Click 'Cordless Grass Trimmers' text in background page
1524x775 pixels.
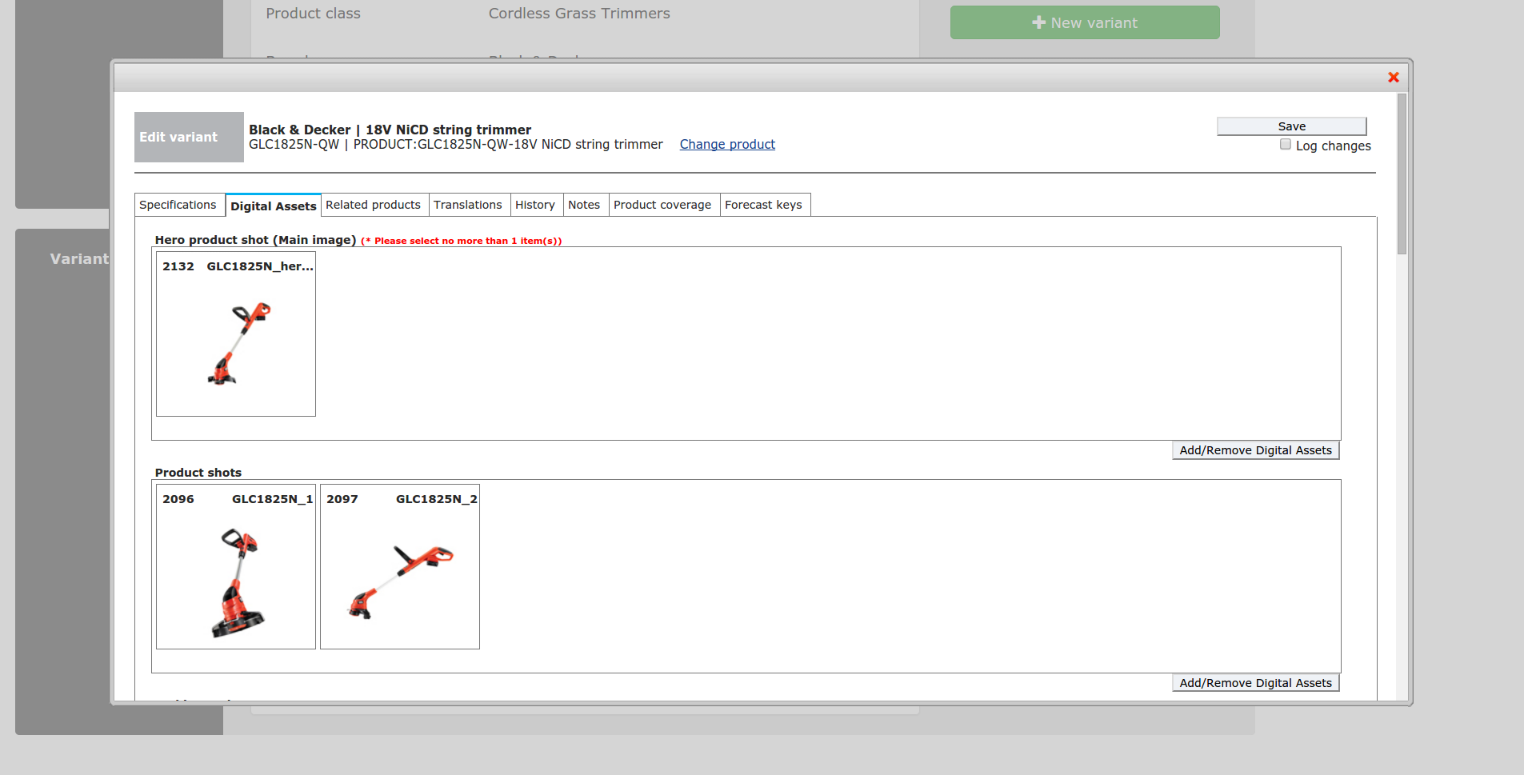pyautogui.click(x=579, y=14)
